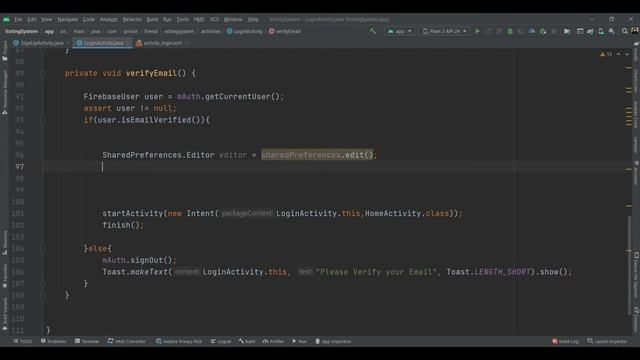The width and height of the screenshot is (640, 360).
Task: Open the Terminal tool window
Action: tap(87, 341)
